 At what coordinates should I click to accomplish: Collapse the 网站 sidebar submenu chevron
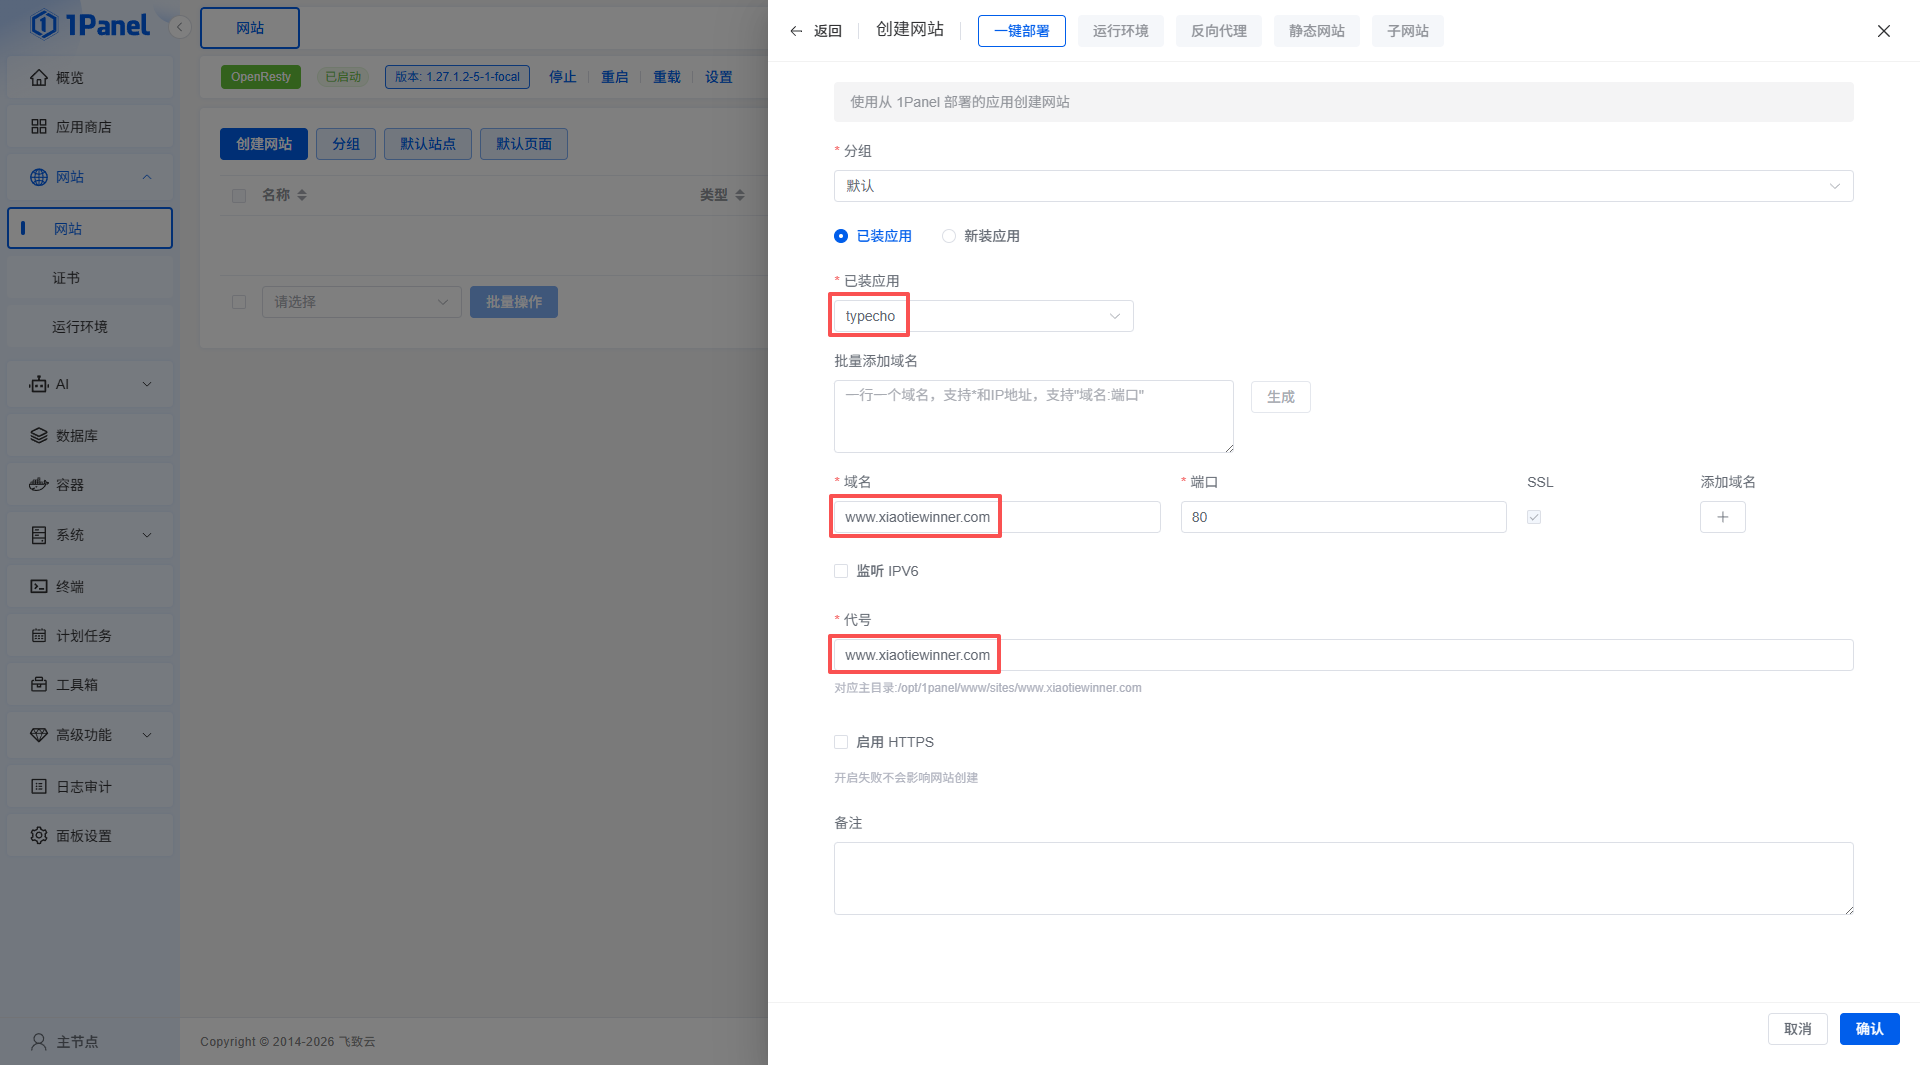point(147,177)
